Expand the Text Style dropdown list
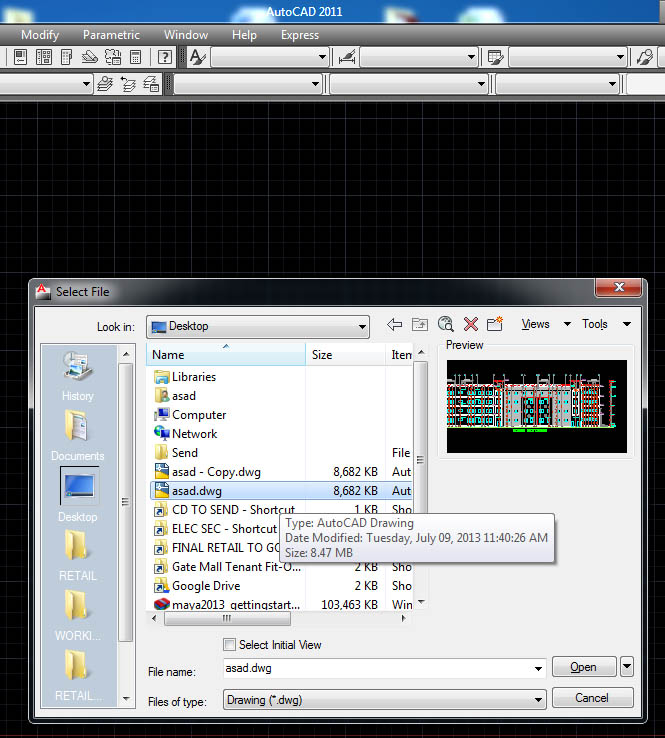The image size is (665, 738). (322, 57)
